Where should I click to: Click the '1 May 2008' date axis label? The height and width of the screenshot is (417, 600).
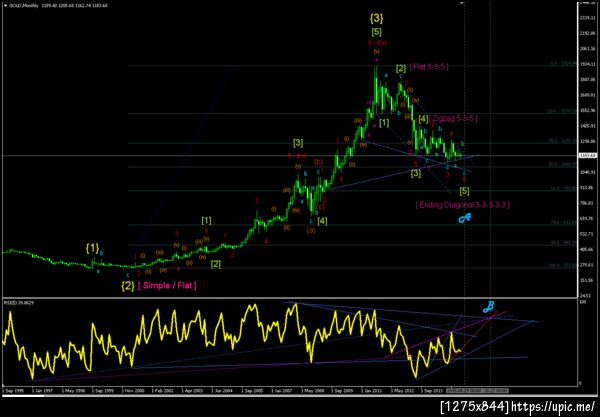[x=312, y=391]
